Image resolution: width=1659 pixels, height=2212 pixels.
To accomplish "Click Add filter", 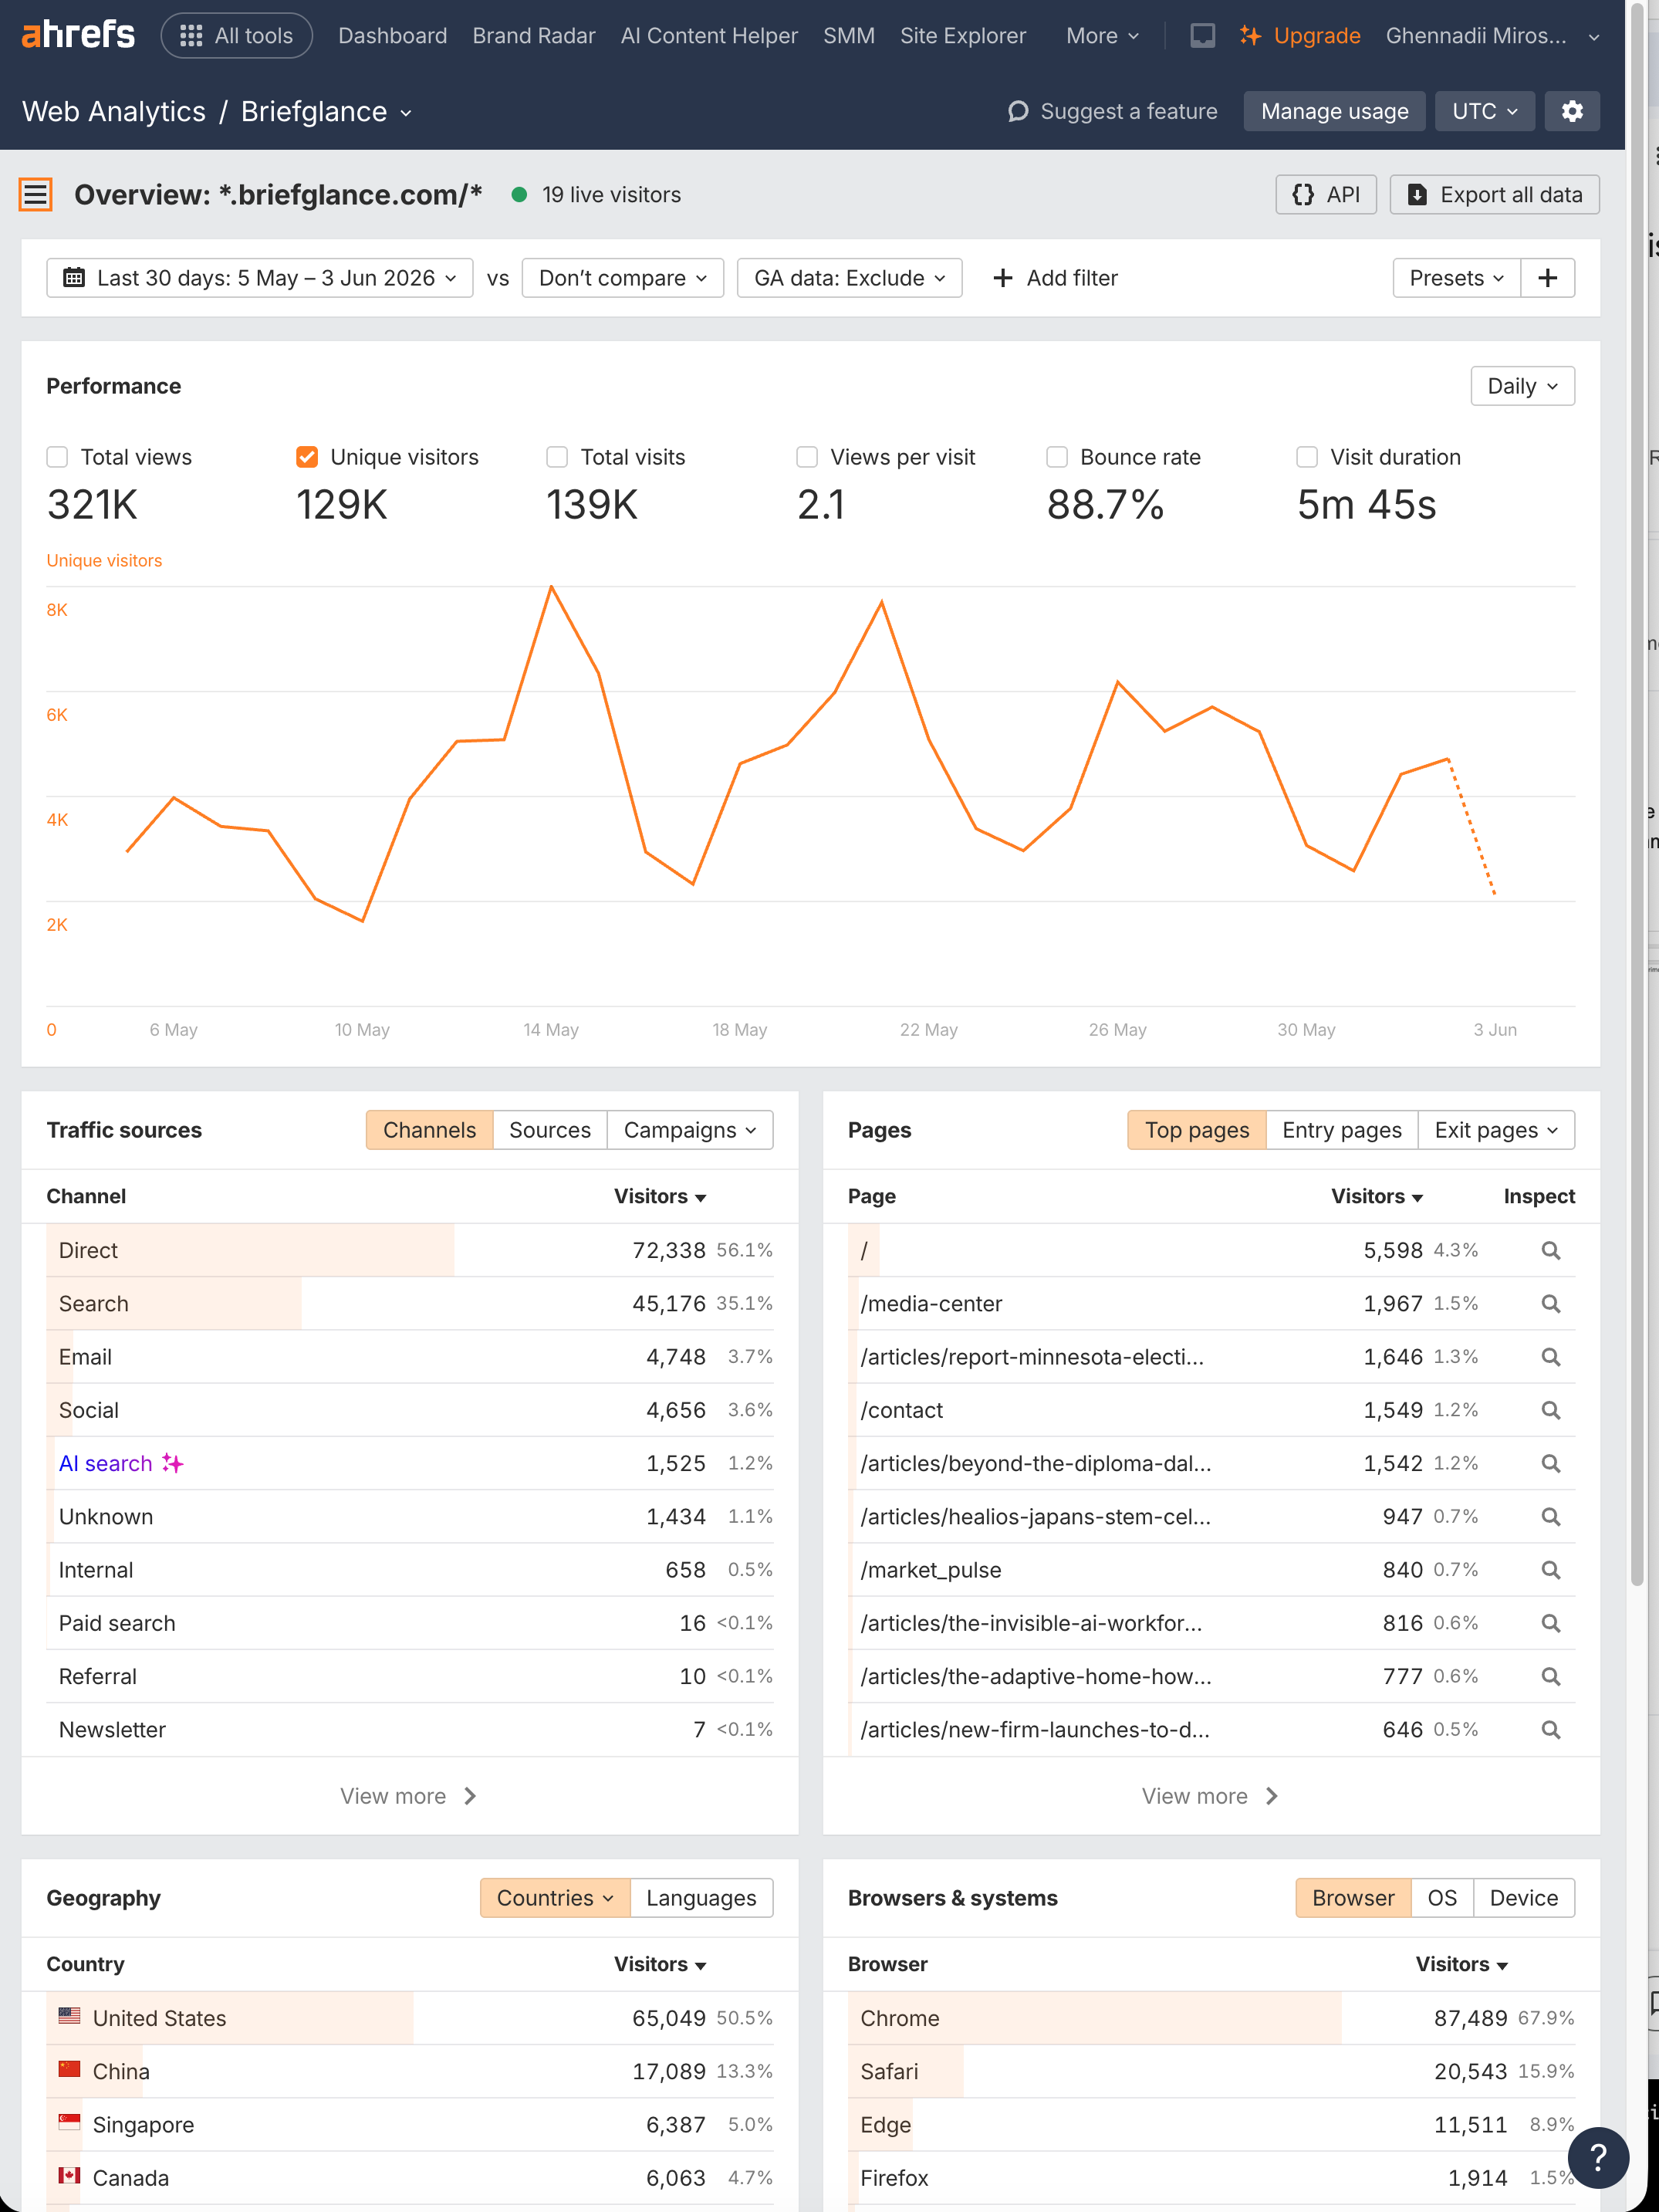I will pos(1055,278).
